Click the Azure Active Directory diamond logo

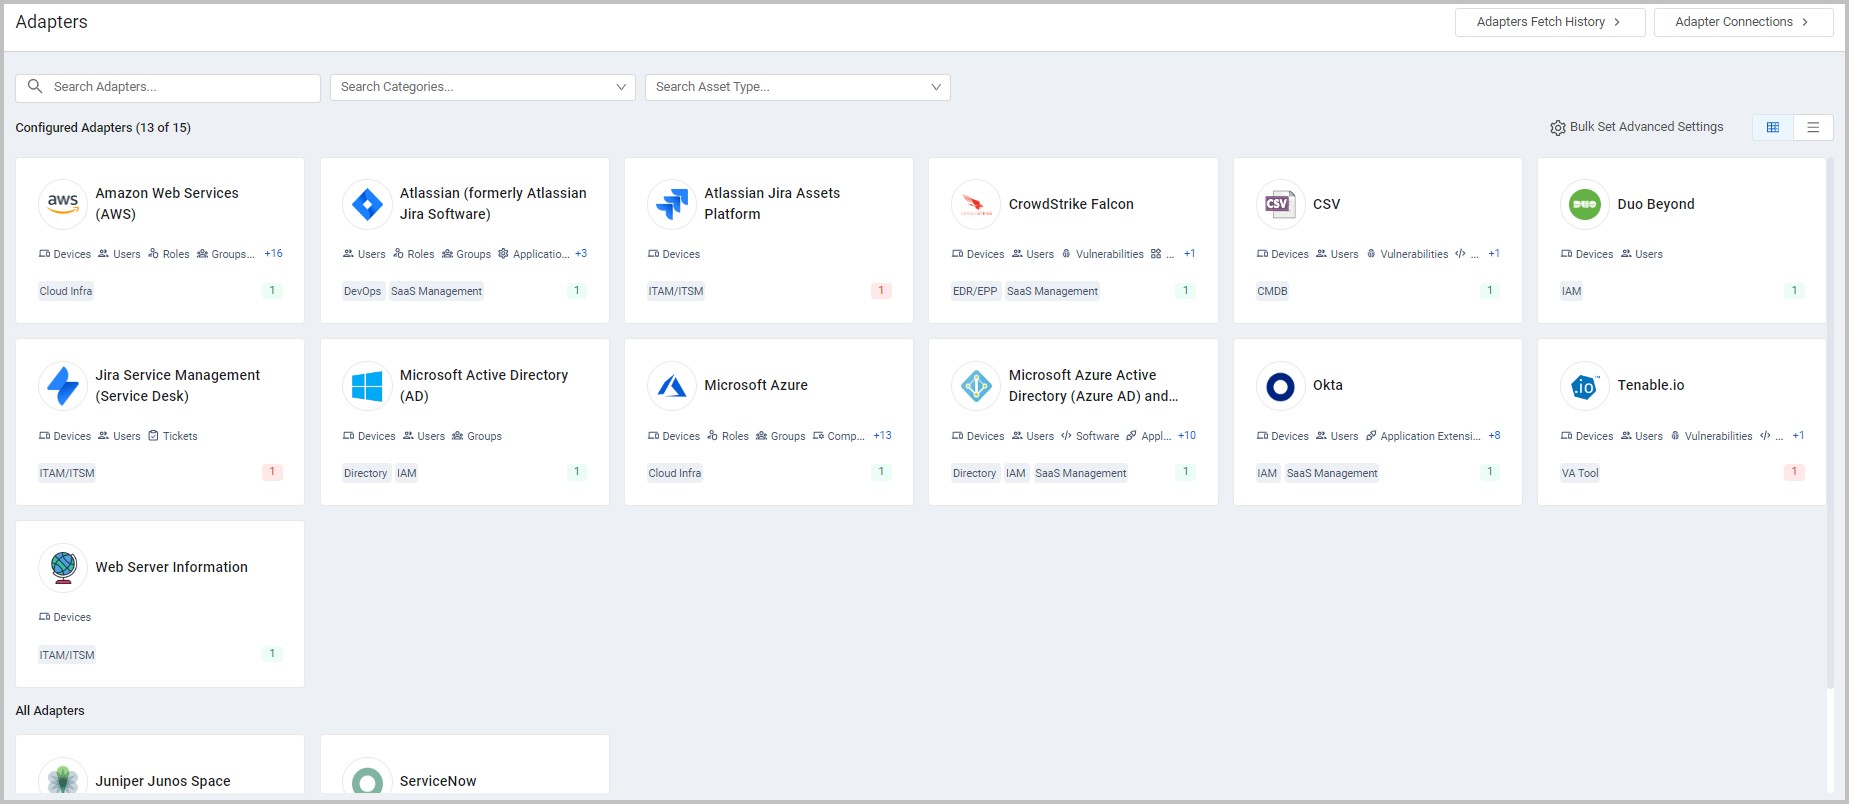976,386
